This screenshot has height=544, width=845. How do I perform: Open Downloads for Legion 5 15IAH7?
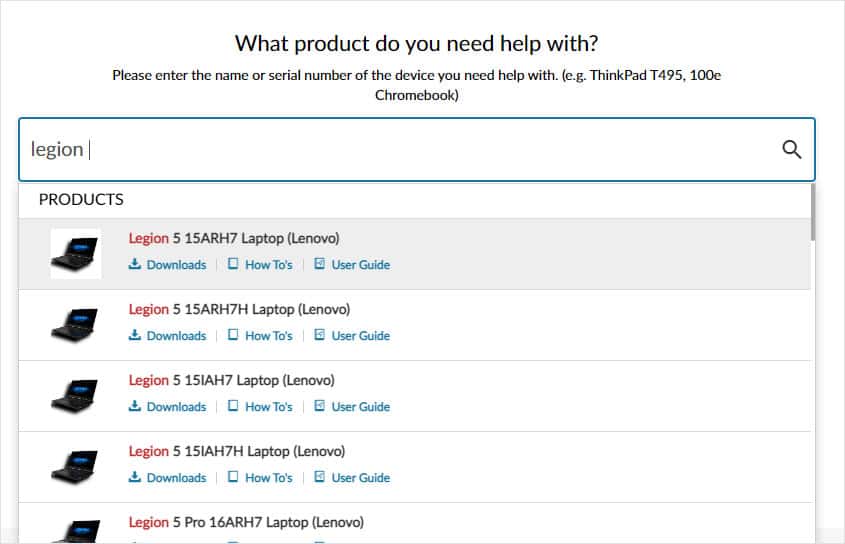tap(168, 407)
